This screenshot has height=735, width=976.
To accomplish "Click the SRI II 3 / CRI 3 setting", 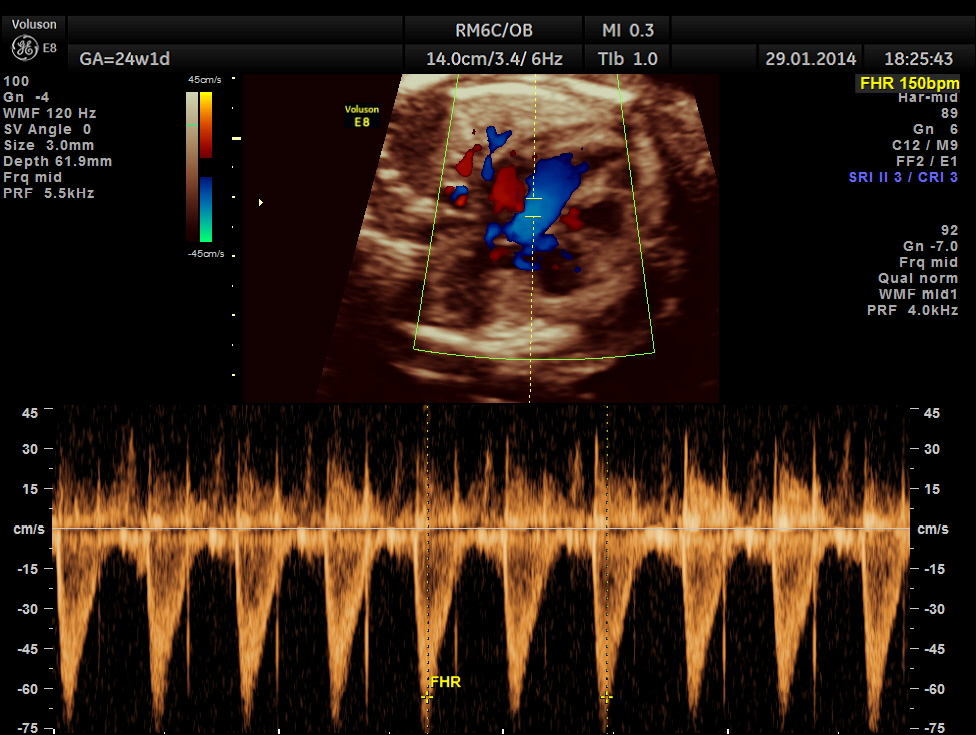I will coord(903,177).
